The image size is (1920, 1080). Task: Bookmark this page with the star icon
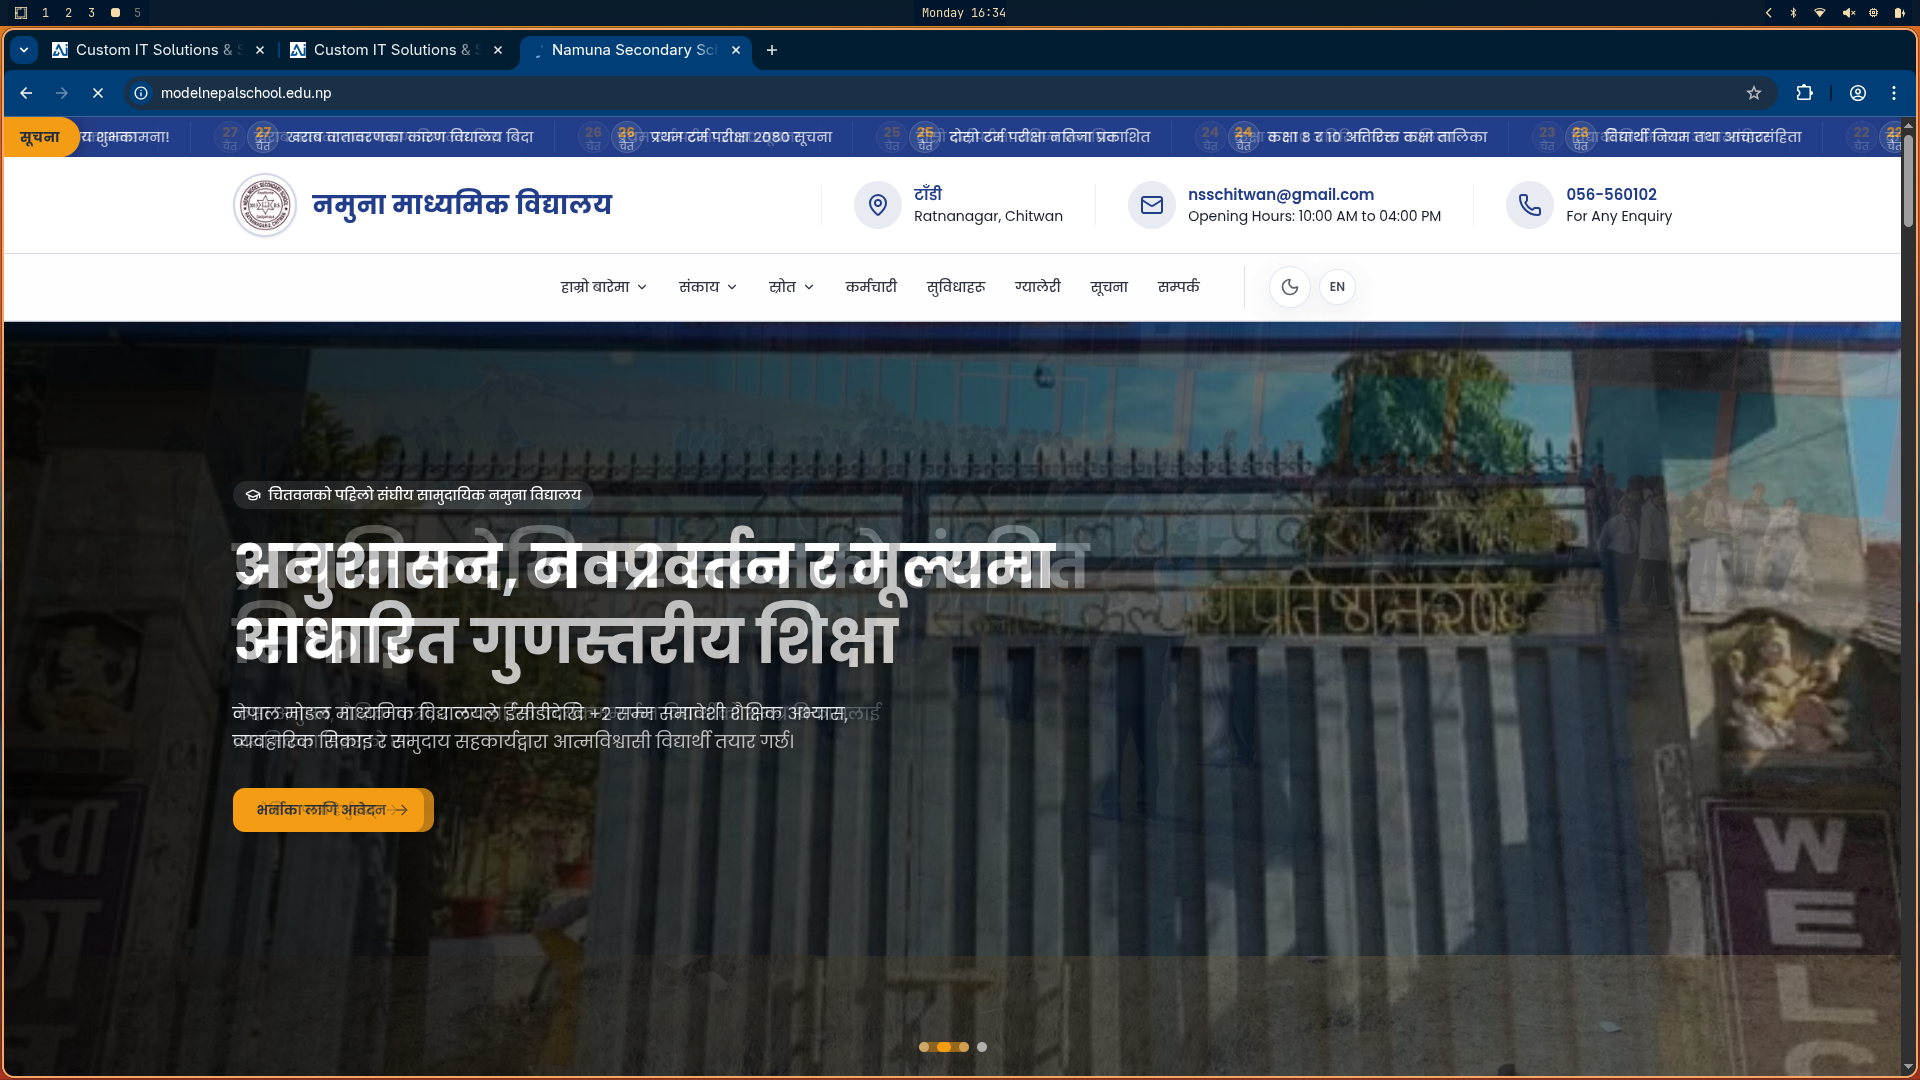(1753, 93)
